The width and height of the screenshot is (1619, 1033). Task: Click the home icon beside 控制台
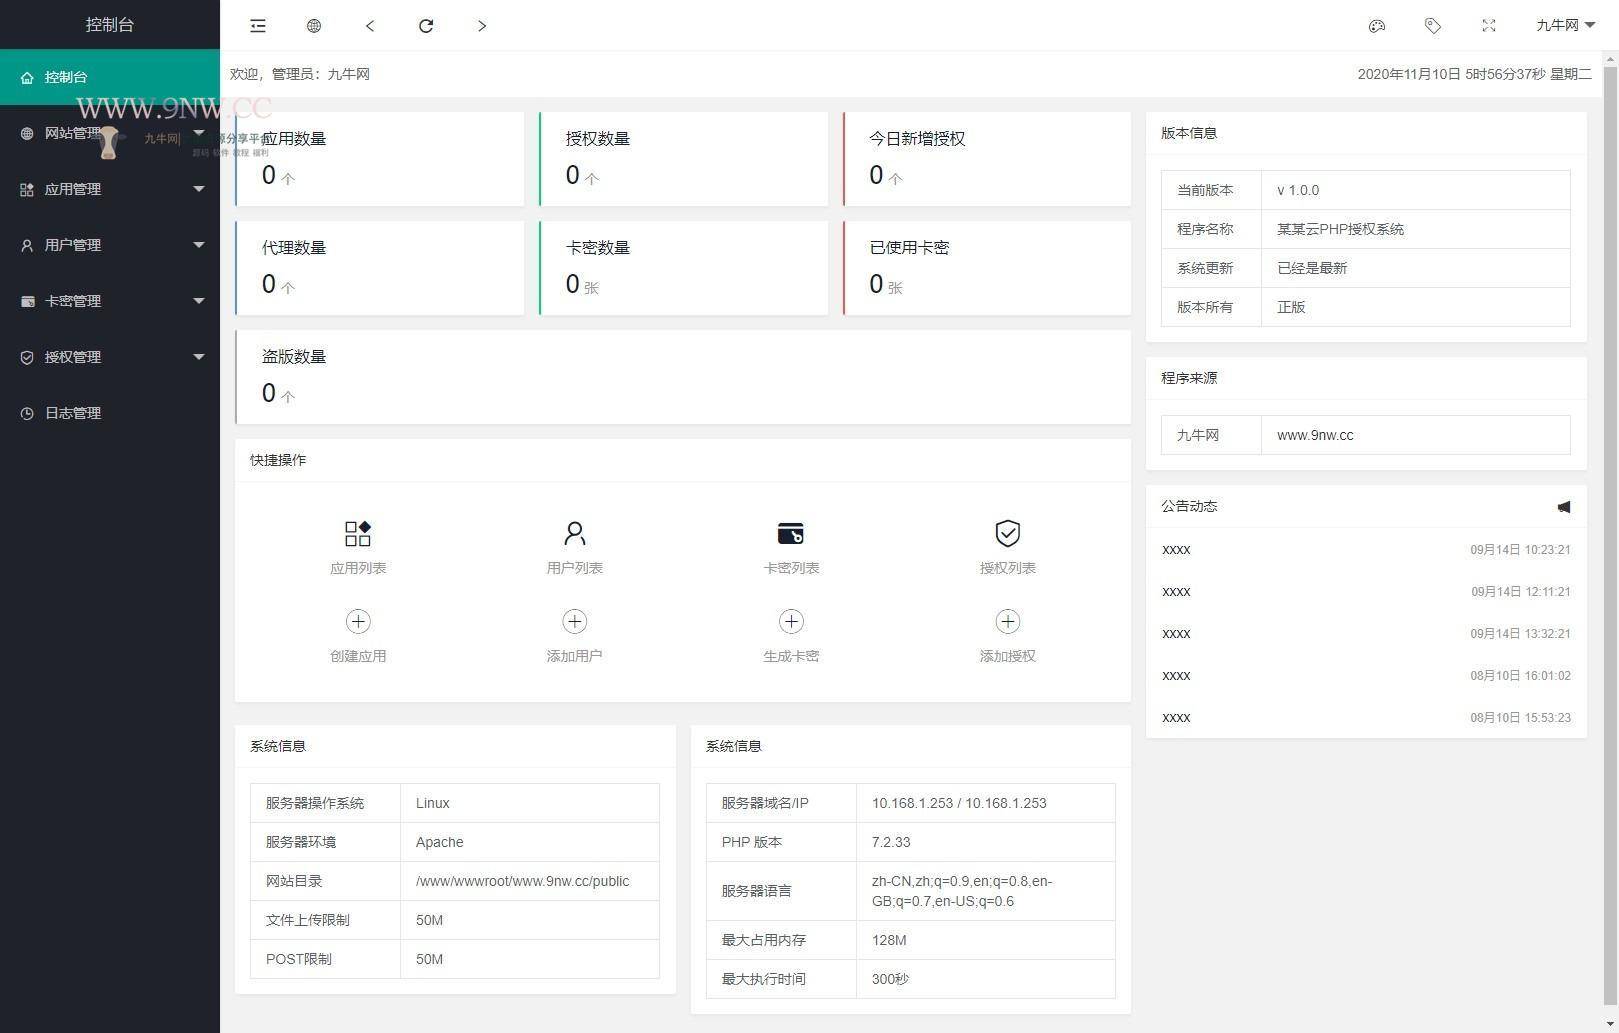[x=27, y=77]
